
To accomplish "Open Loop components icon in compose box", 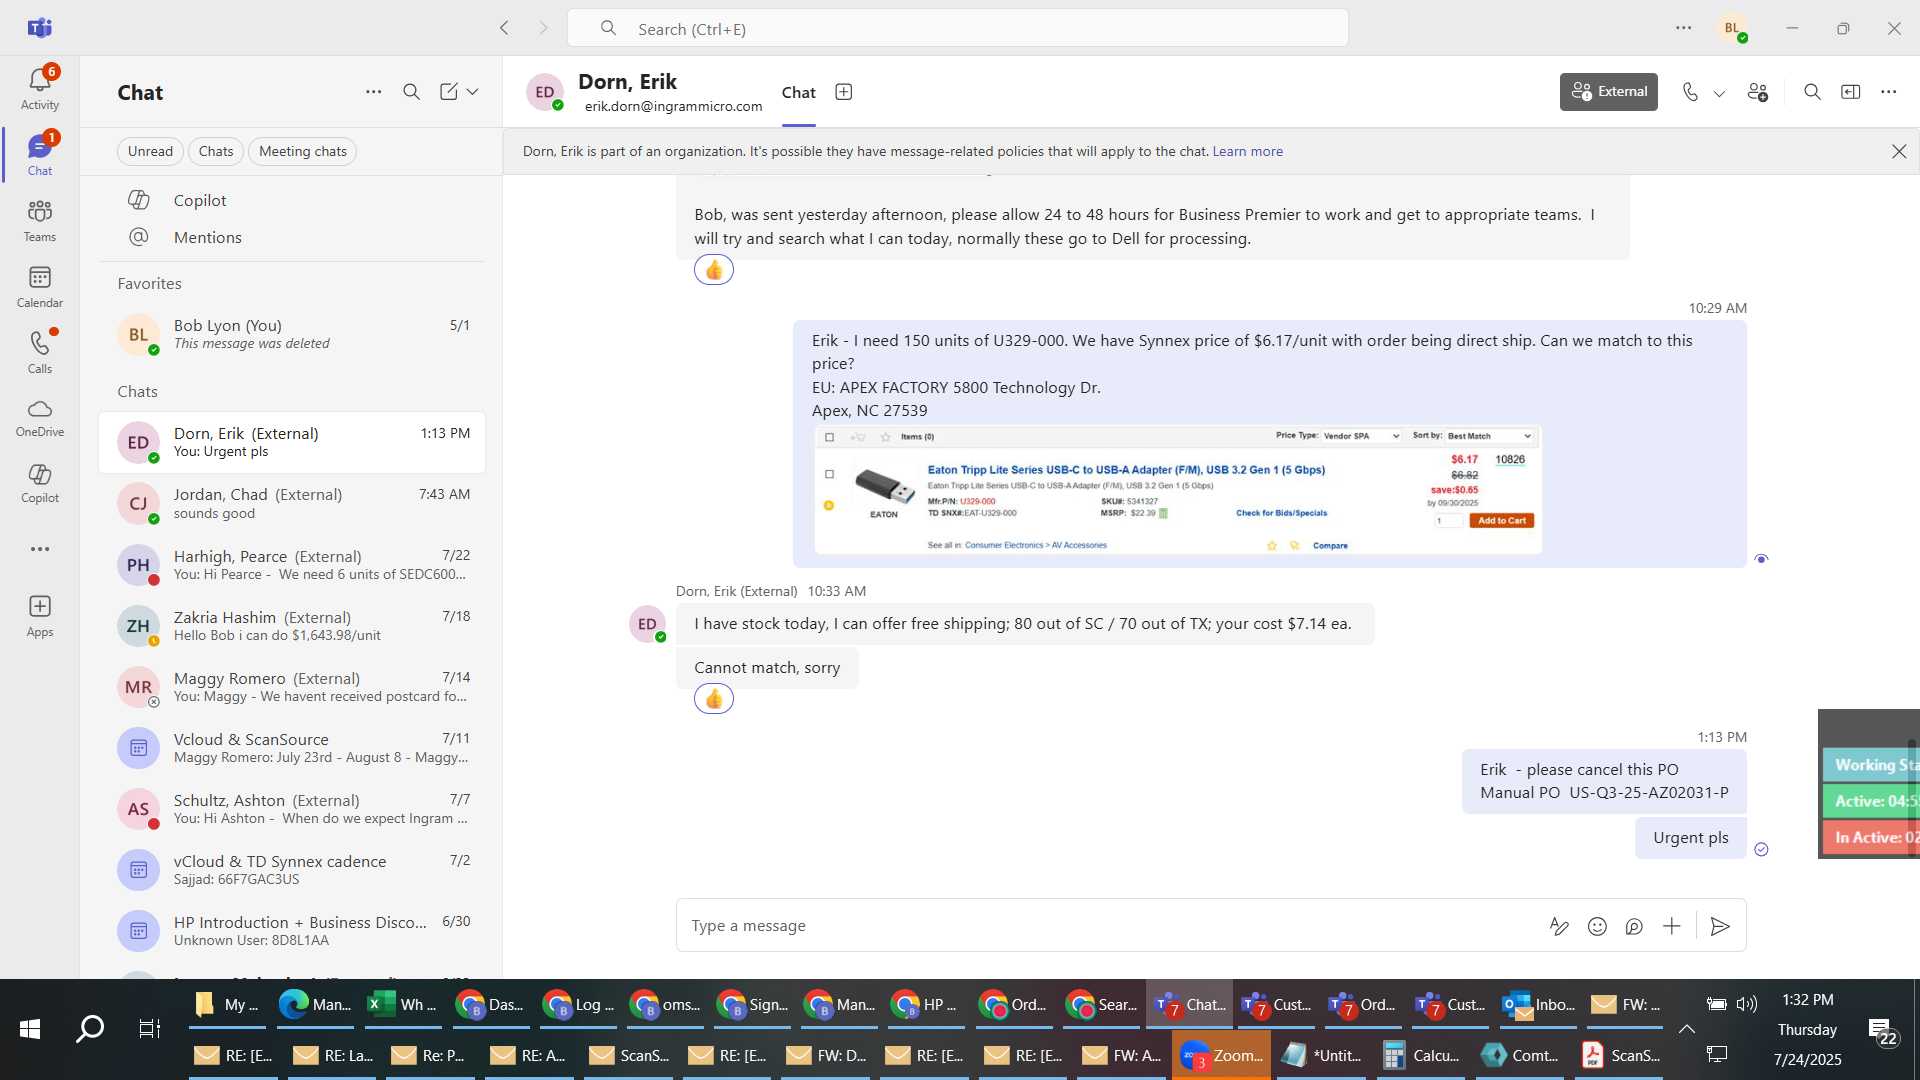I will (1634, 926).
